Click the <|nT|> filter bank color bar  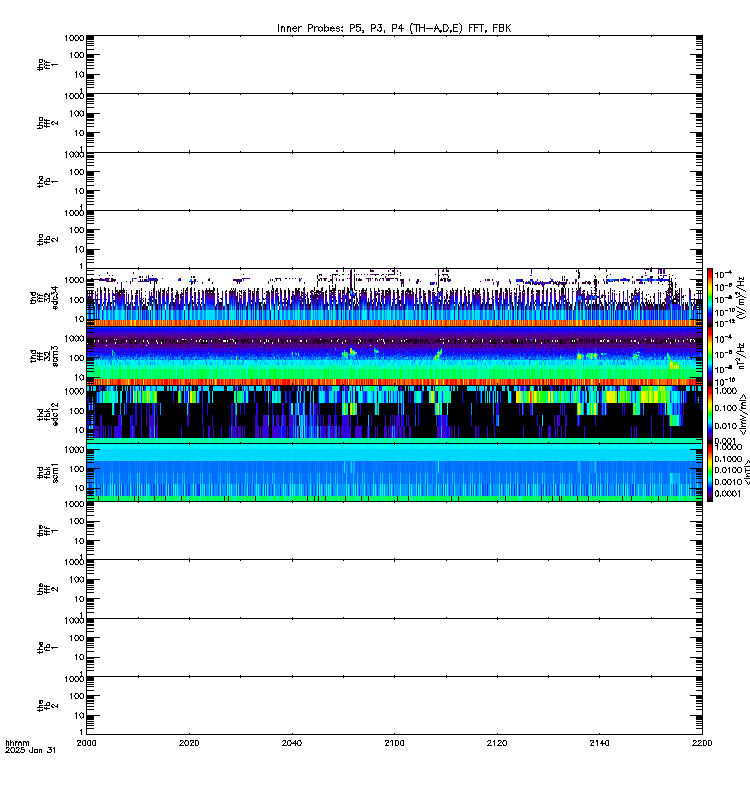tap(710, 472)
